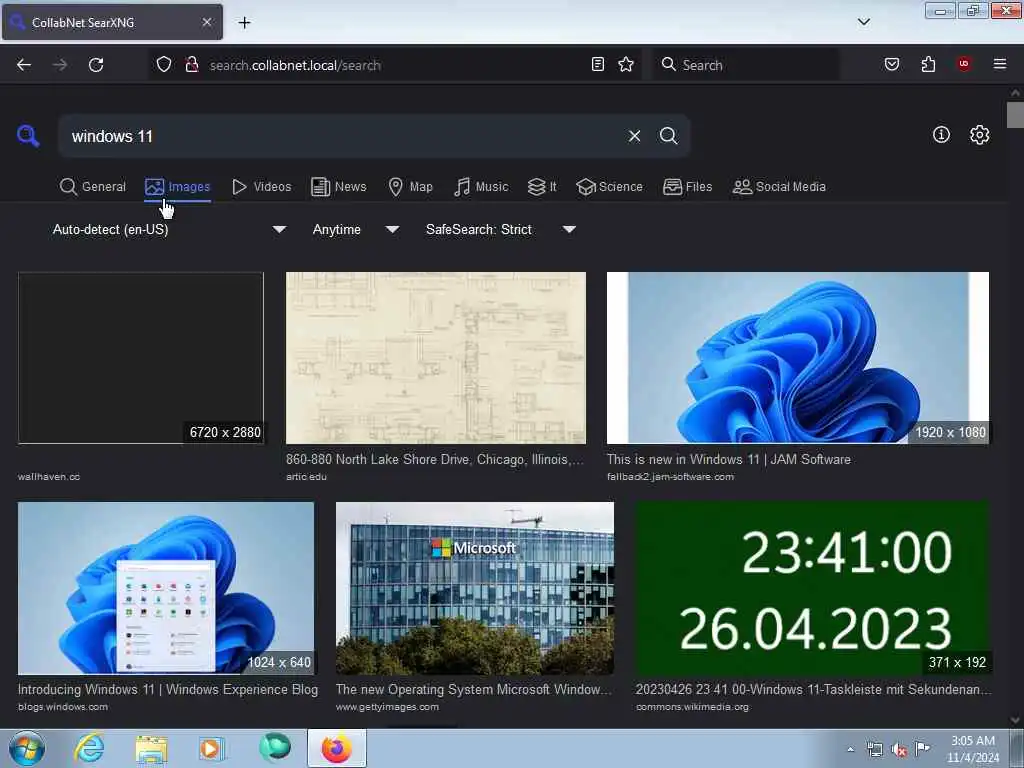Screen dimensions: 1024x768
Task: Reload the current page
Action: pyautogui.click(x=96, y=65)
